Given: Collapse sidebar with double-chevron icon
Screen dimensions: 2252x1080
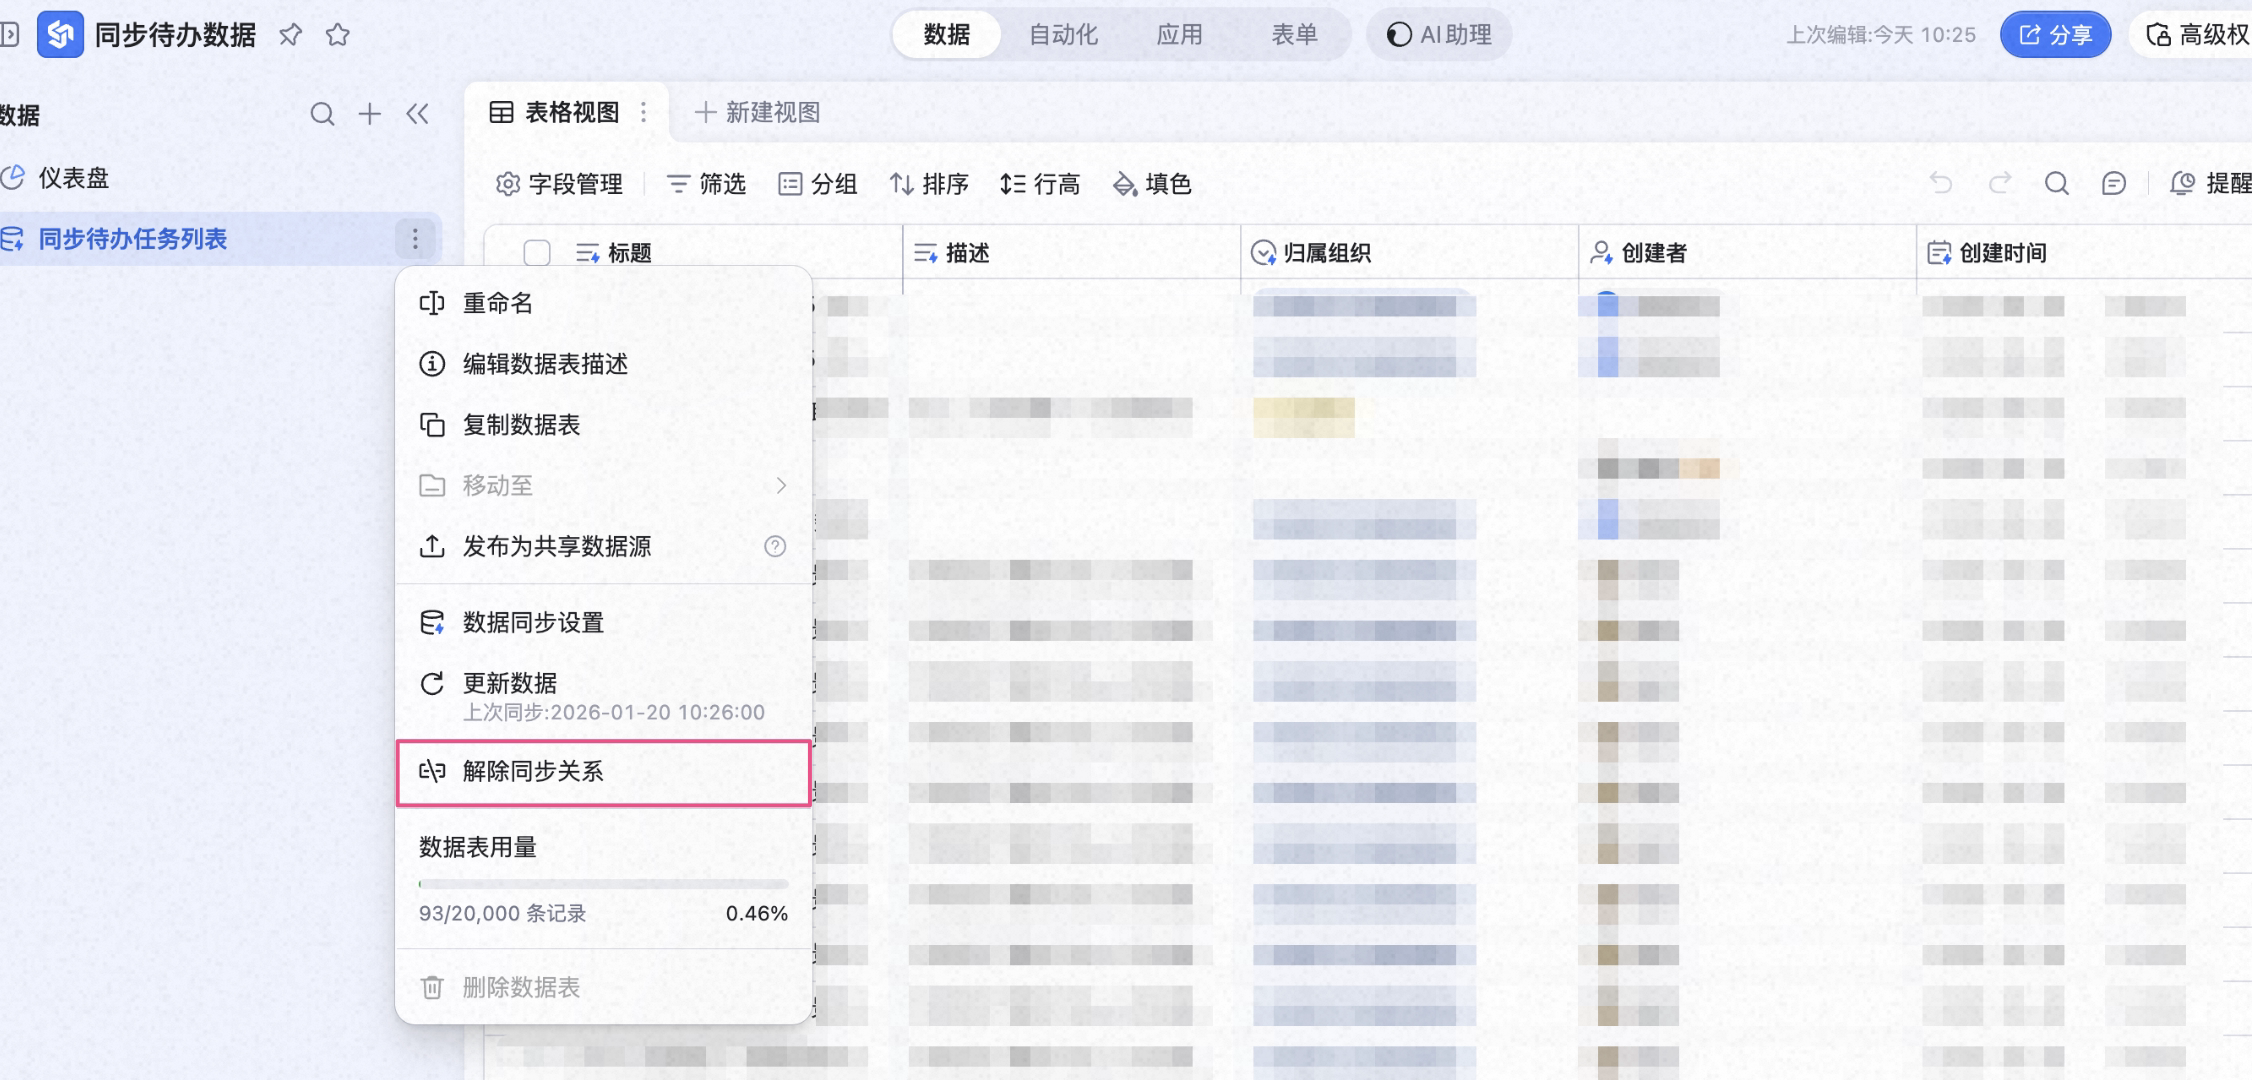Looking at the screenshot, I should (418, 114).
